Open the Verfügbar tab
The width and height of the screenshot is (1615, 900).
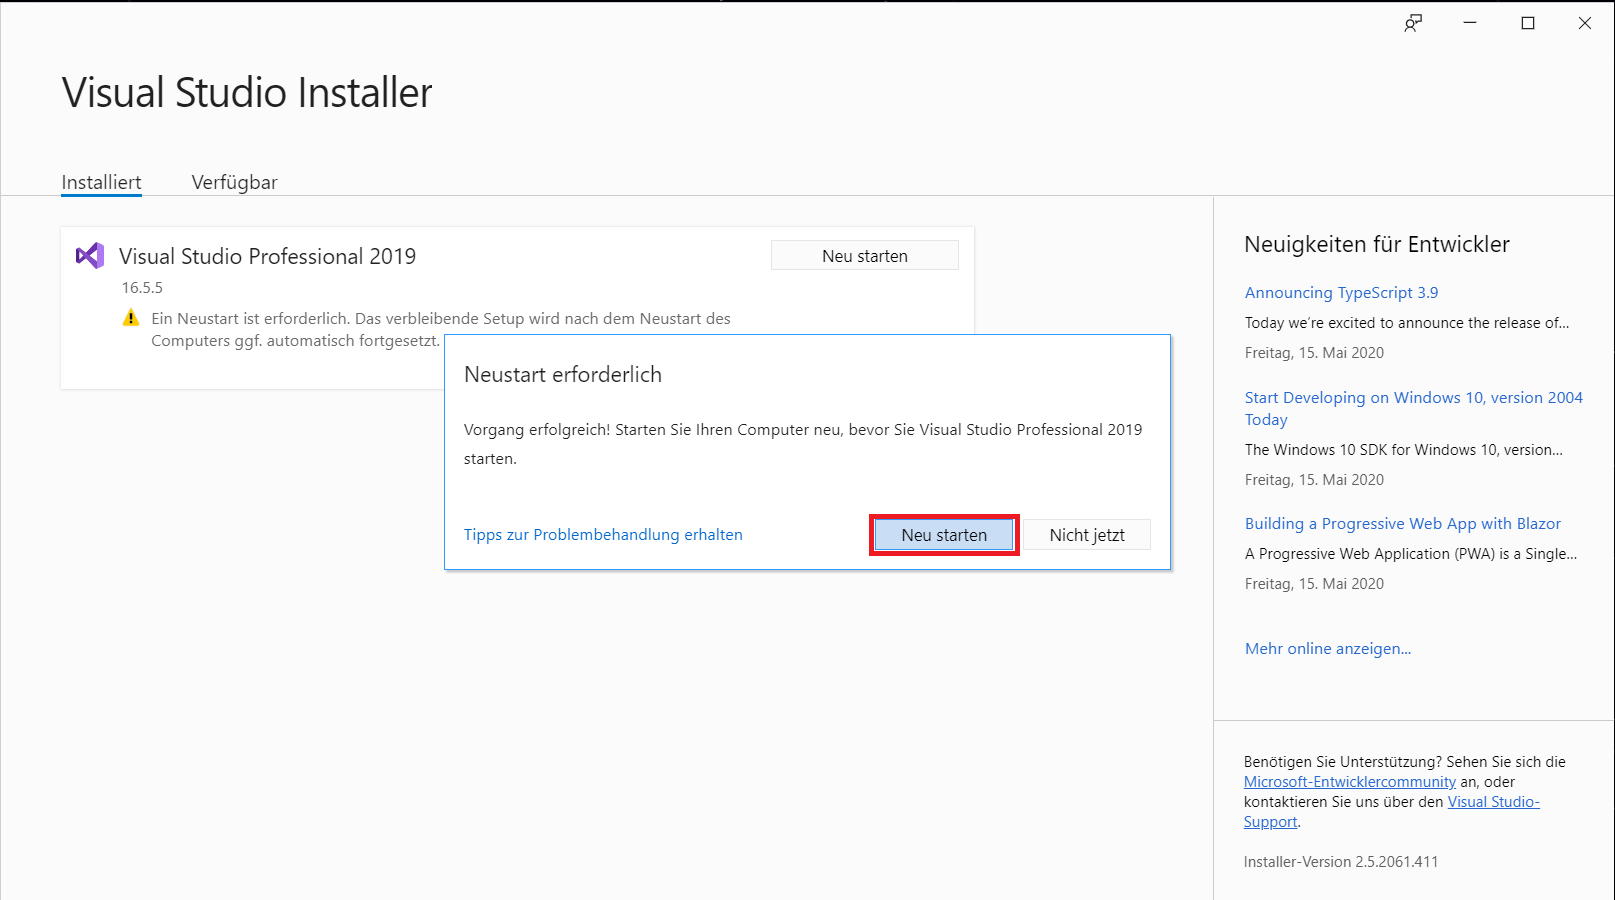point(234,182)
